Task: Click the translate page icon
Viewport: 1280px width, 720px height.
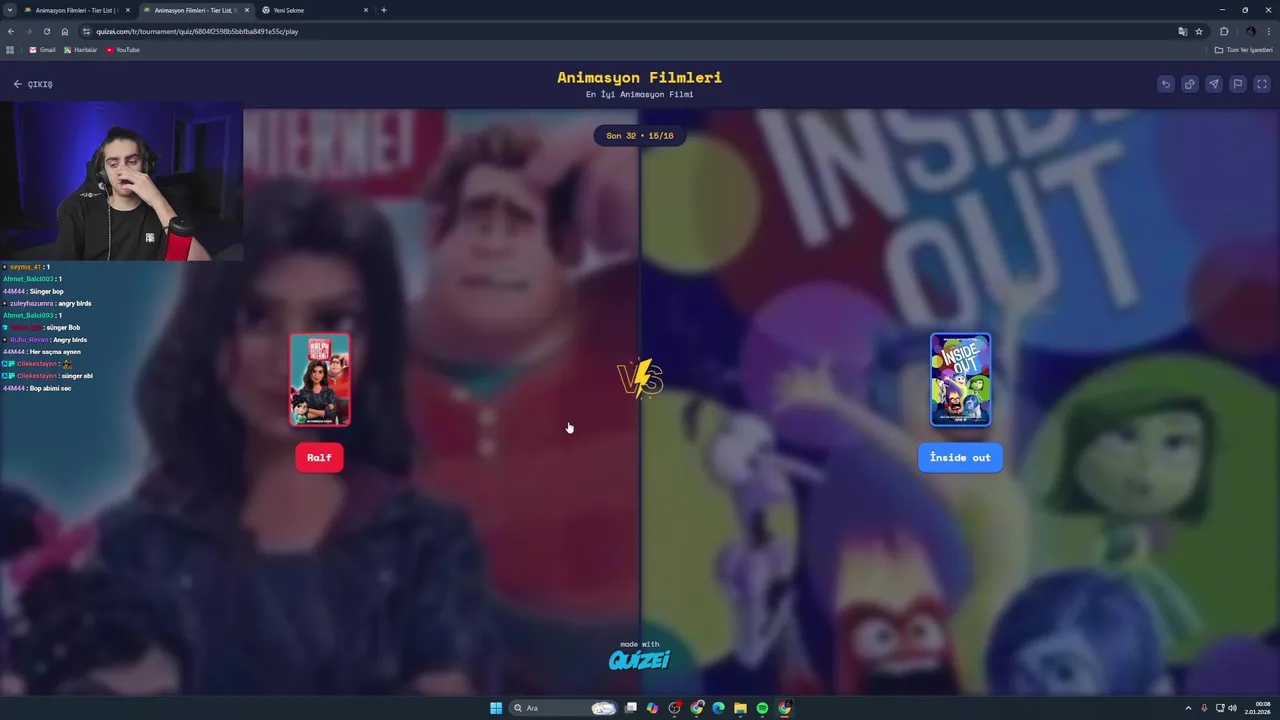Action: point(1183,31)
